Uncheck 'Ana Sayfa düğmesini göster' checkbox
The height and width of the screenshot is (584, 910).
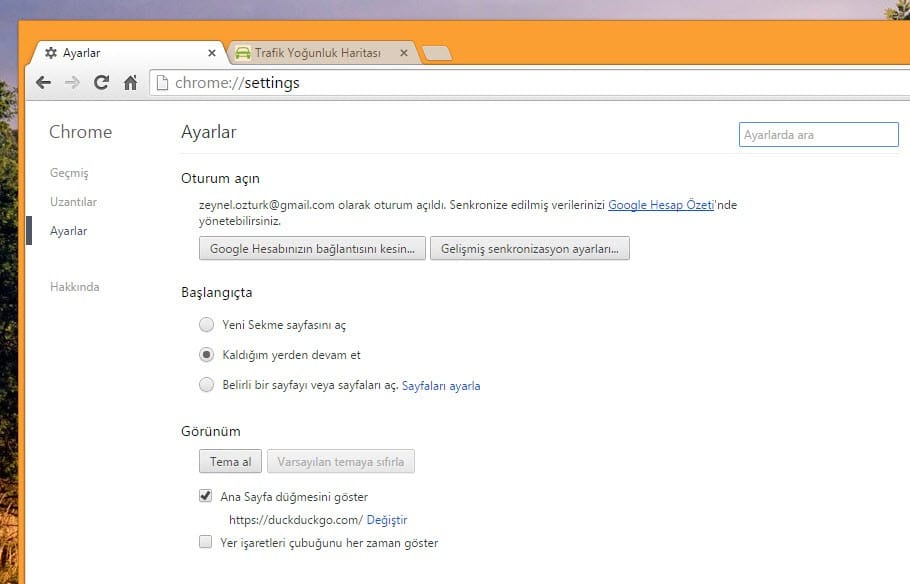click(x=206, y=496)
